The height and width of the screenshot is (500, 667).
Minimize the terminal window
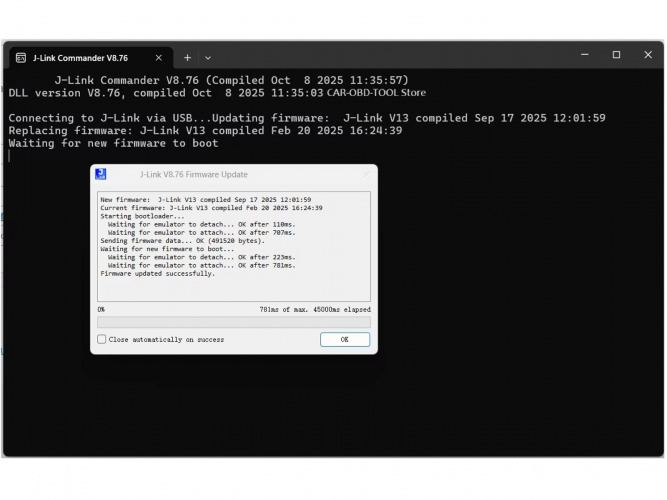585,55
